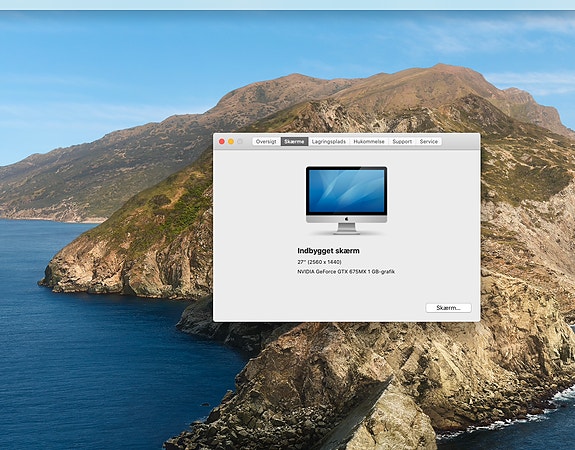Open the Support tab
This screenshot has height=450, width=575.
point(402,142)
